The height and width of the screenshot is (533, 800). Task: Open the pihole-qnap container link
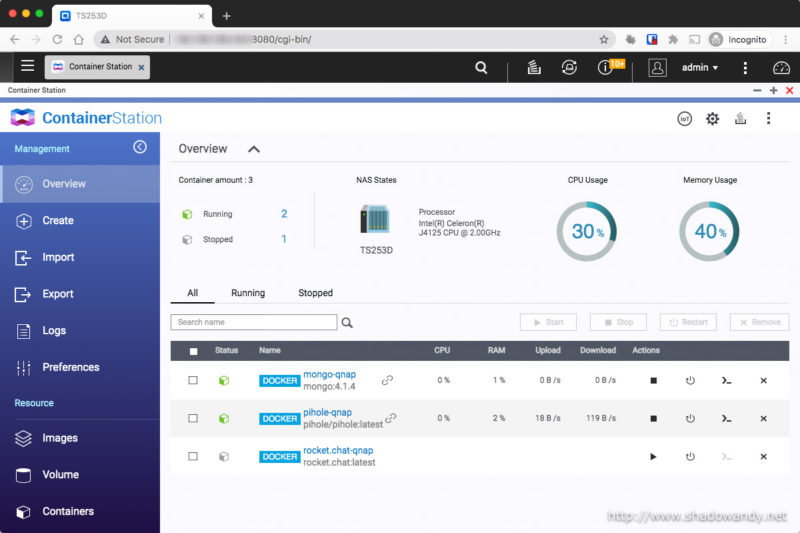pyautogui.click(x=327, y=412)
